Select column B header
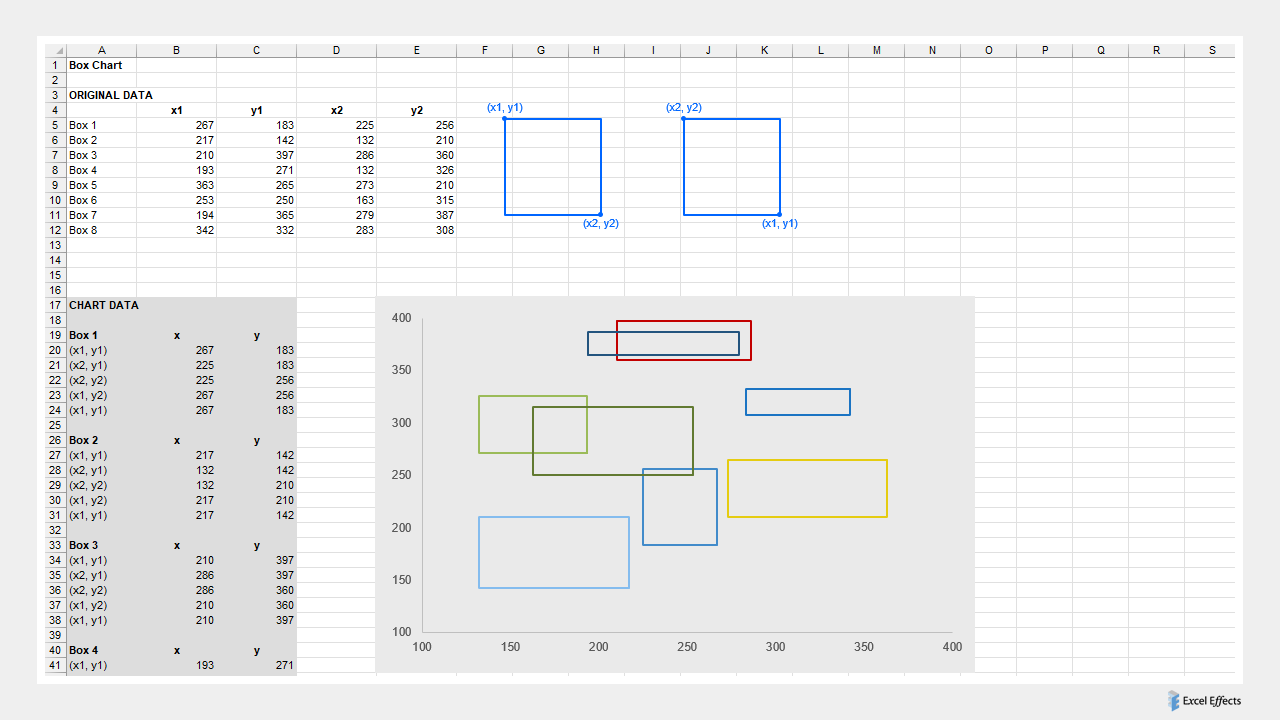The width and height of the screenshot is (1280, 720). pos(176,50)
